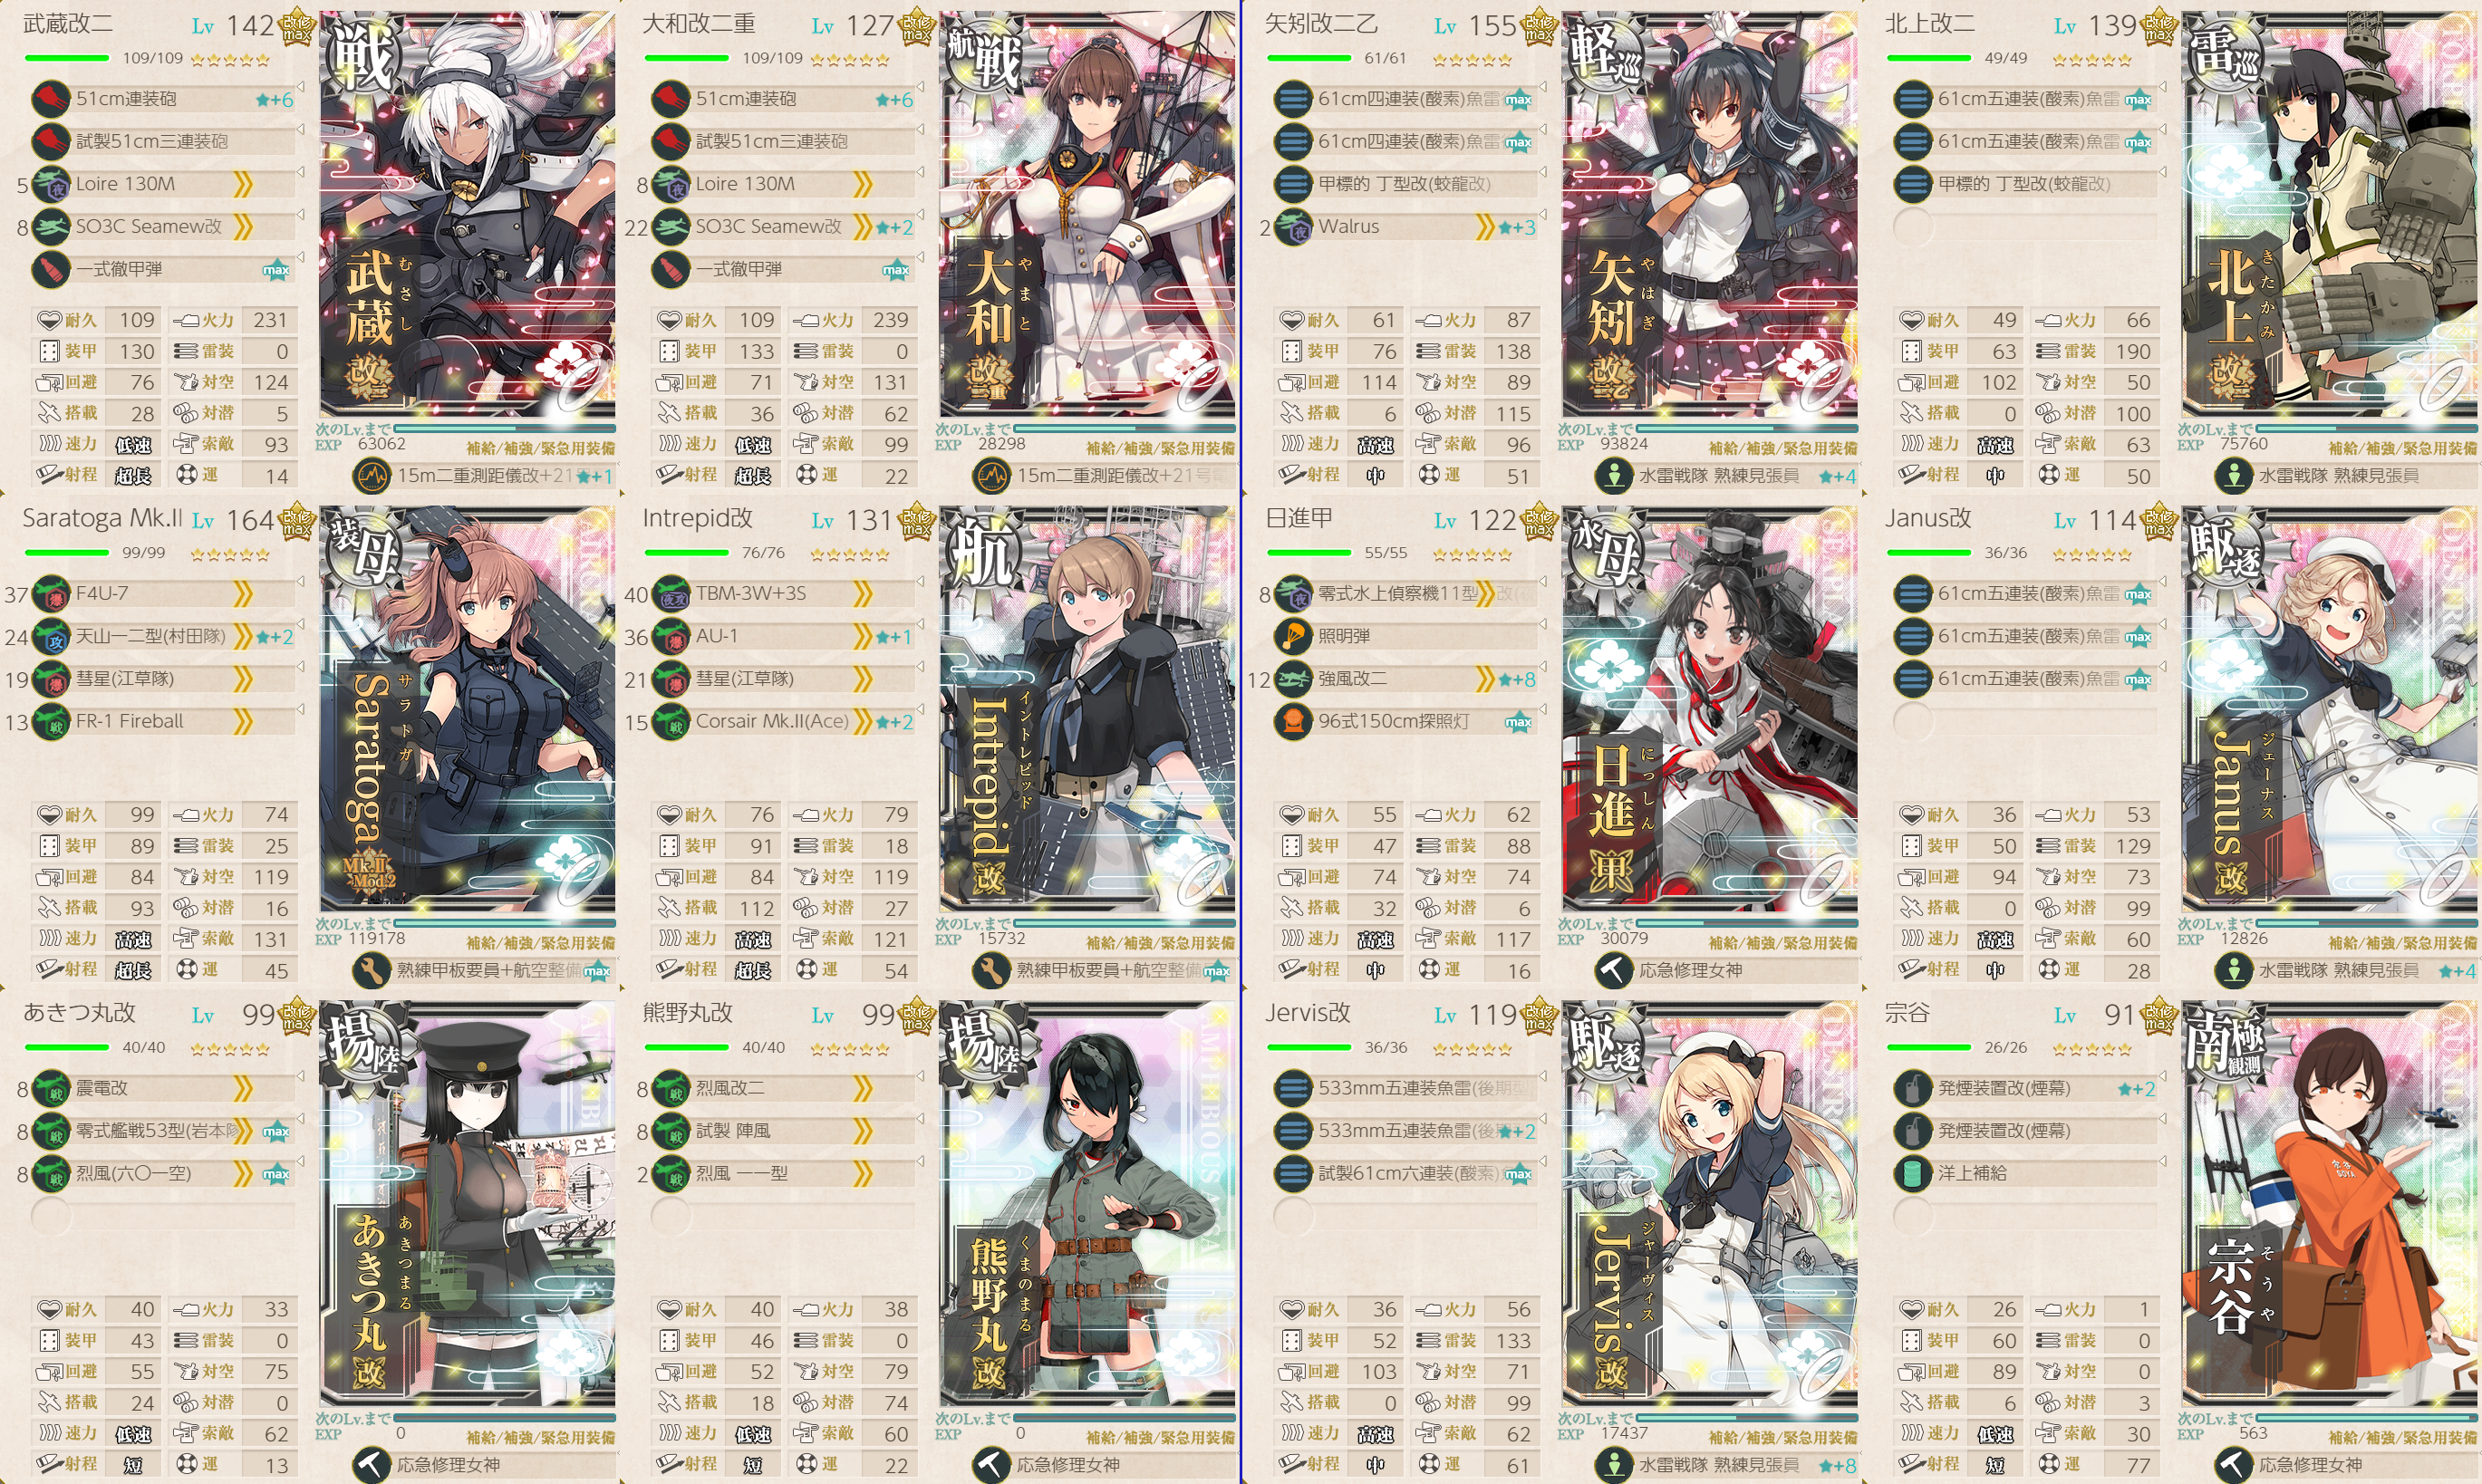Click the rangefinder icon beside Yamato's 15m二重測距儀改
The width and height of the screenshot is (2482, 1484).
point(992,476)
